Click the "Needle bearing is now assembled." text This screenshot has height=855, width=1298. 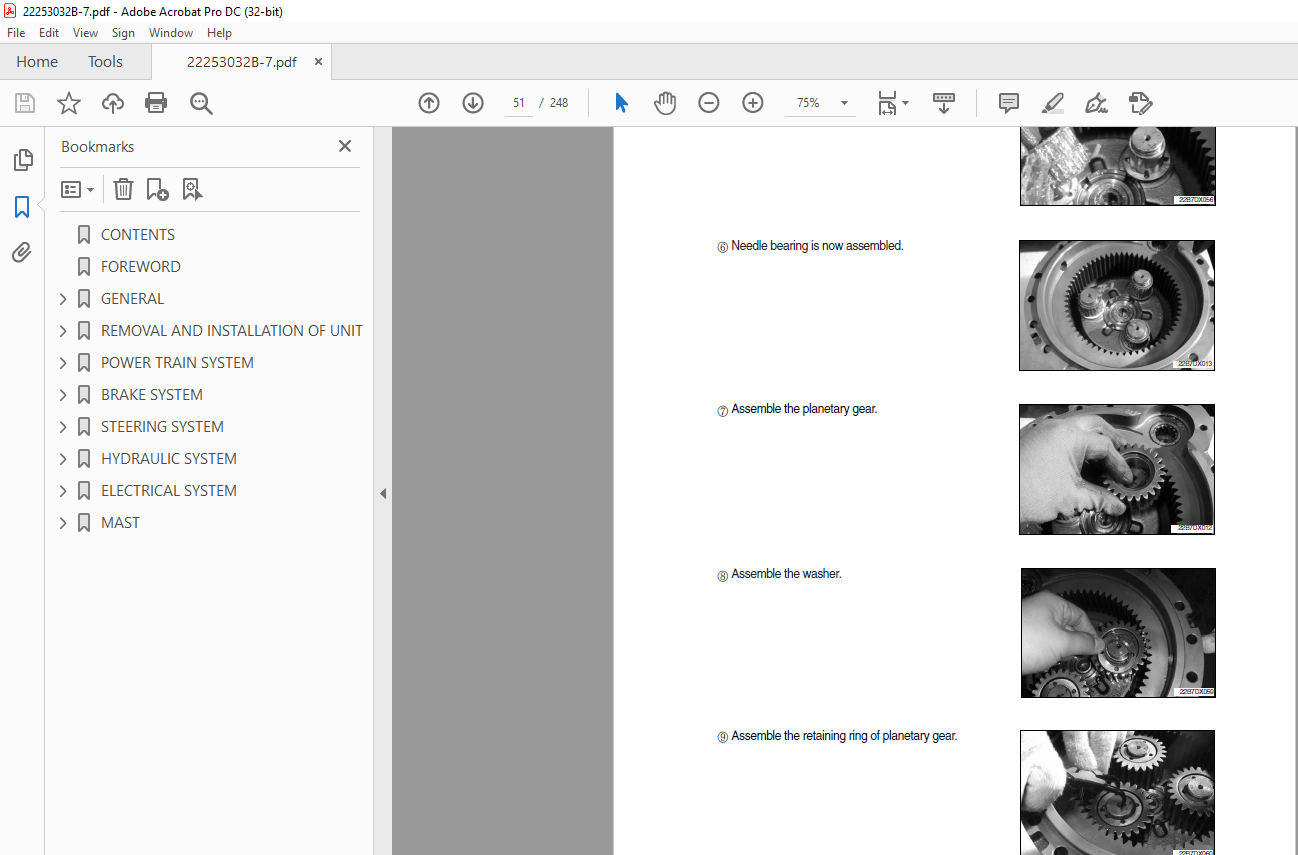(x=817, y=246)
